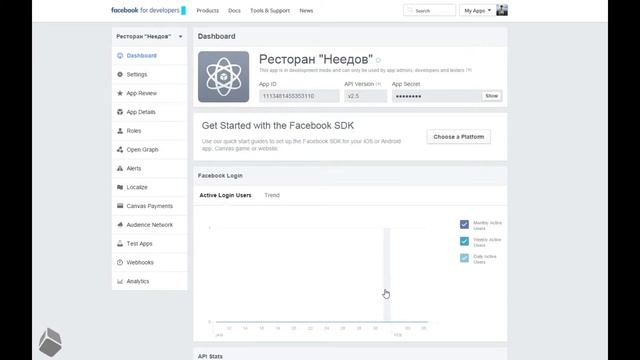Uncheck Monthly Active Users checkbox

[464, 224]
